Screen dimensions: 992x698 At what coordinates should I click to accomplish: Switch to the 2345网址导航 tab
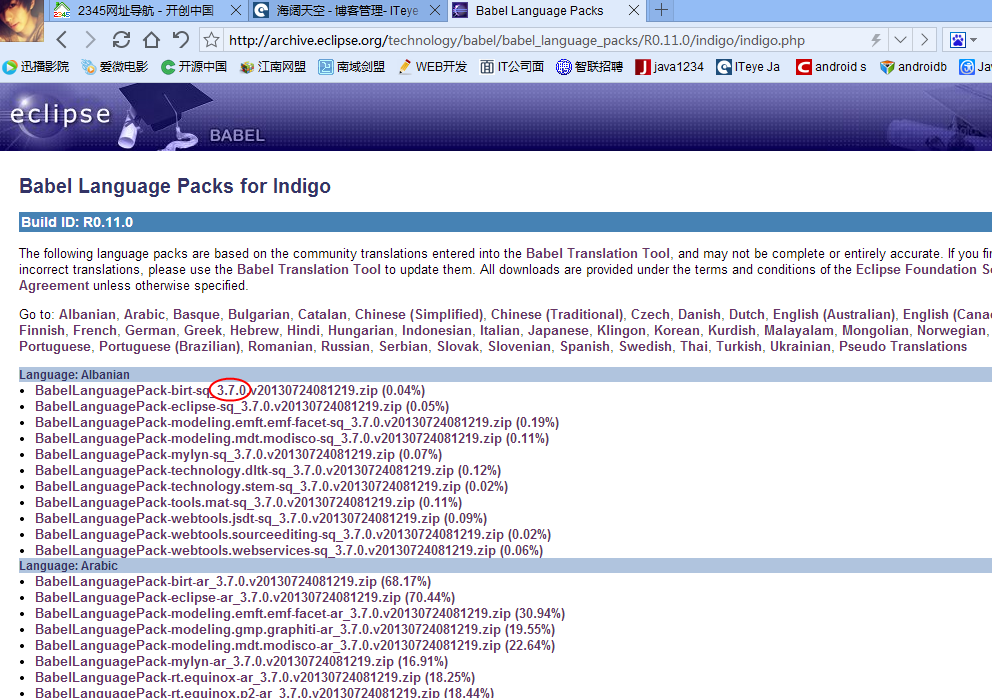146,10
